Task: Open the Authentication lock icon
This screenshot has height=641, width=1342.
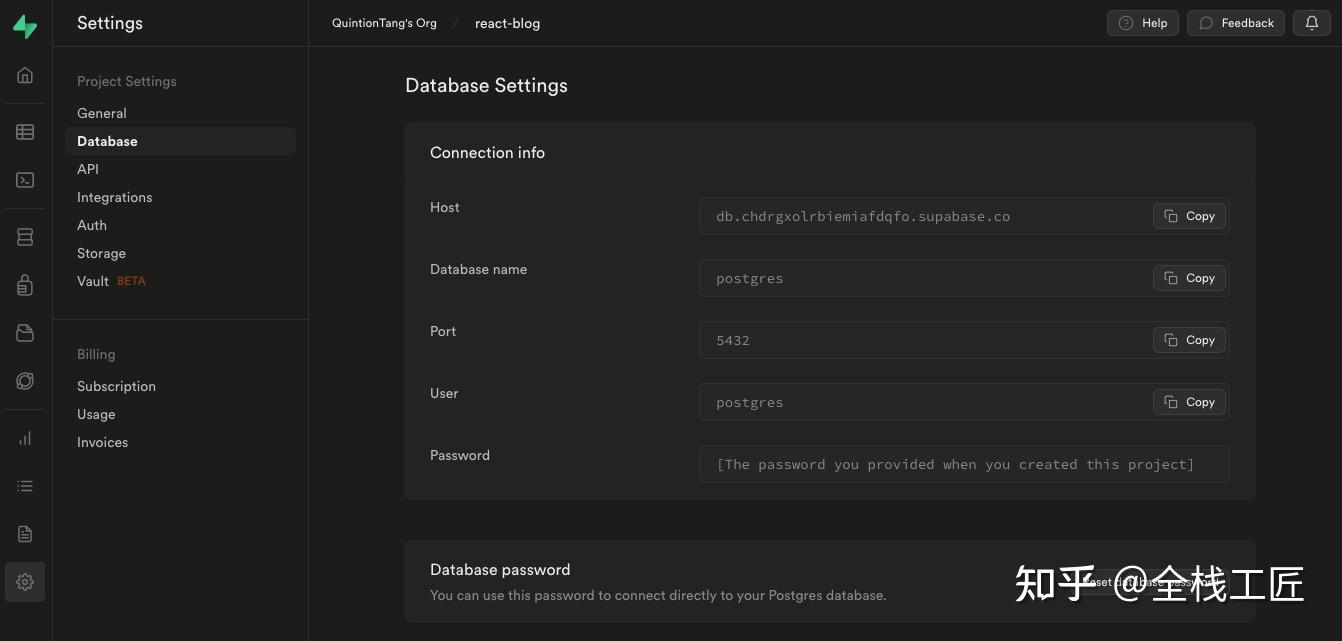Action: (25, 286)
